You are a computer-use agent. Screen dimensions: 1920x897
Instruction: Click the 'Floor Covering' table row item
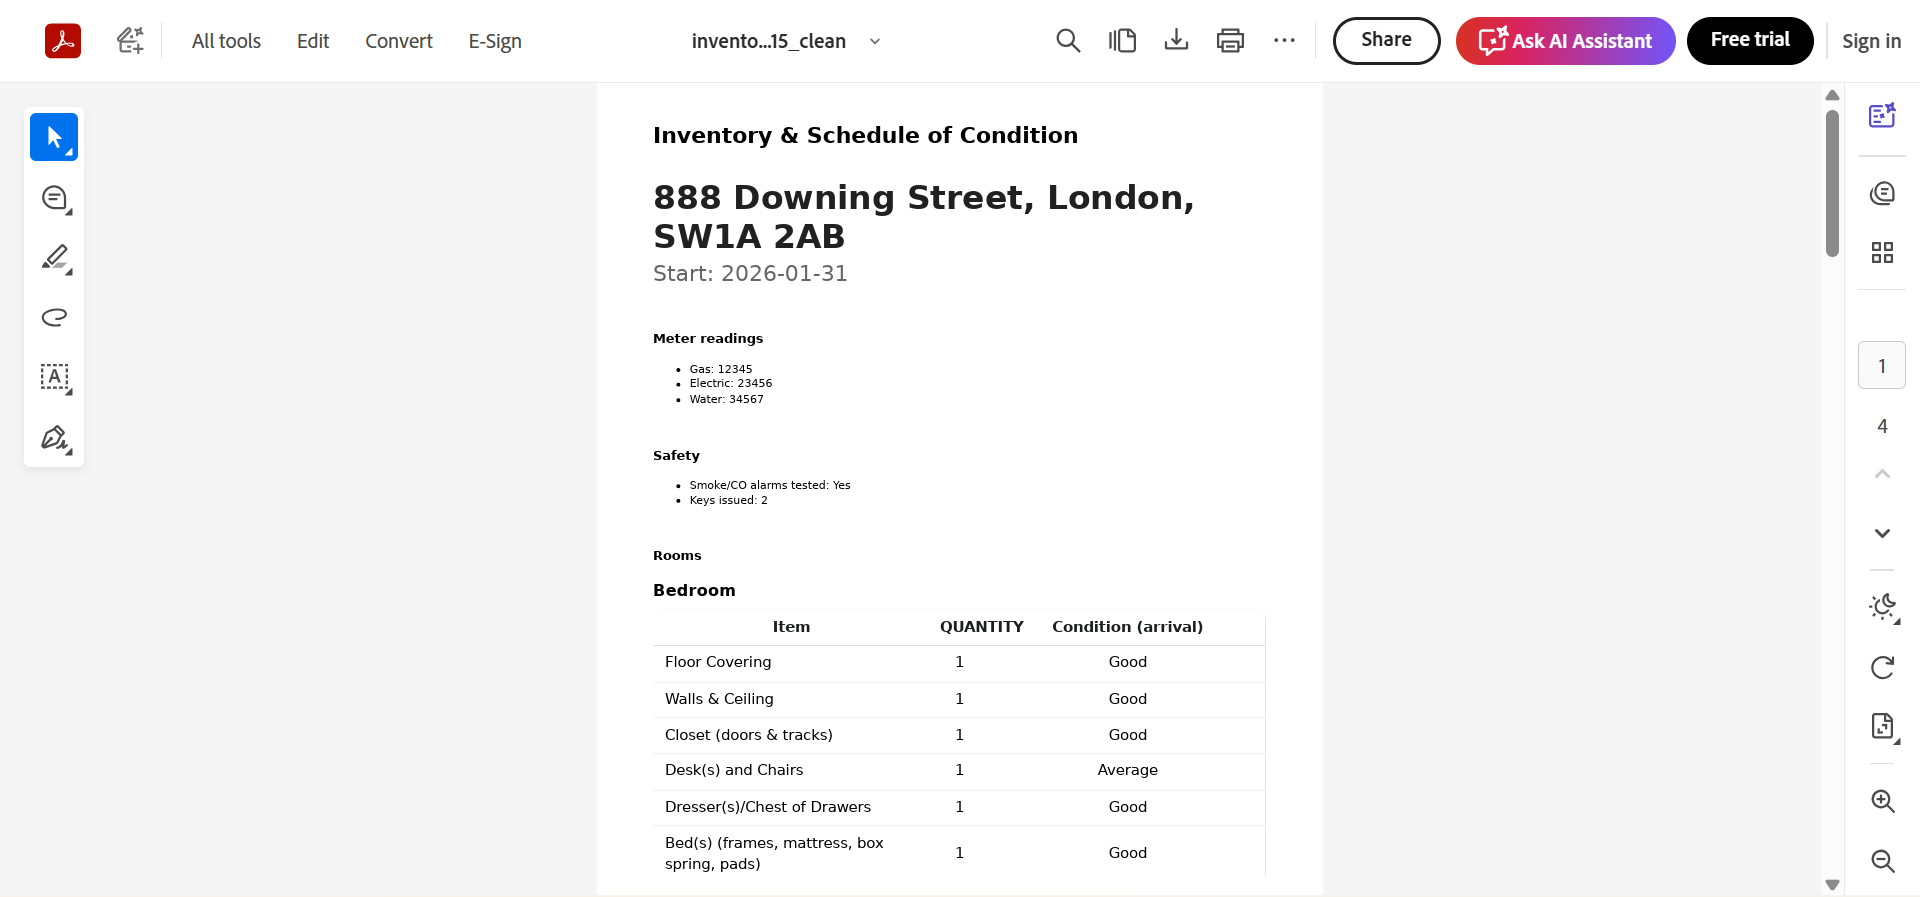pos(718,662)
